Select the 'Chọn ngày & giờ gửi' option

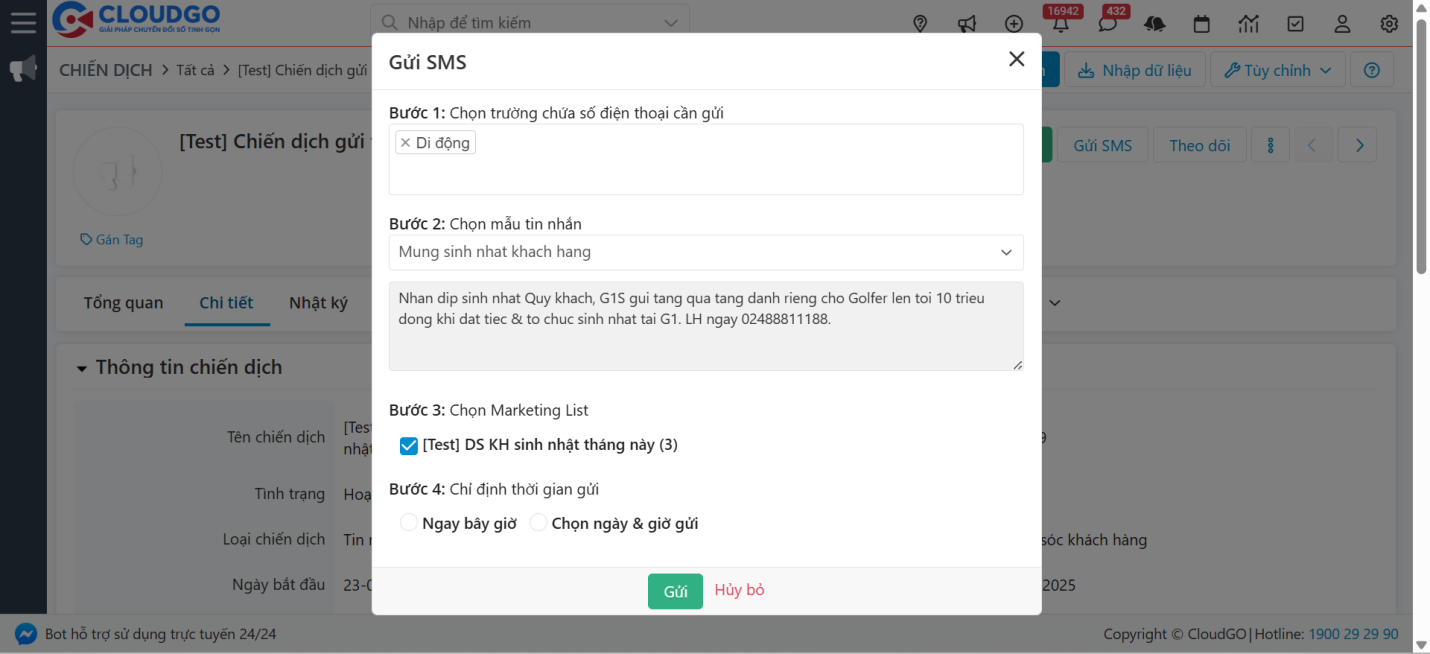(x=538, y=521)
